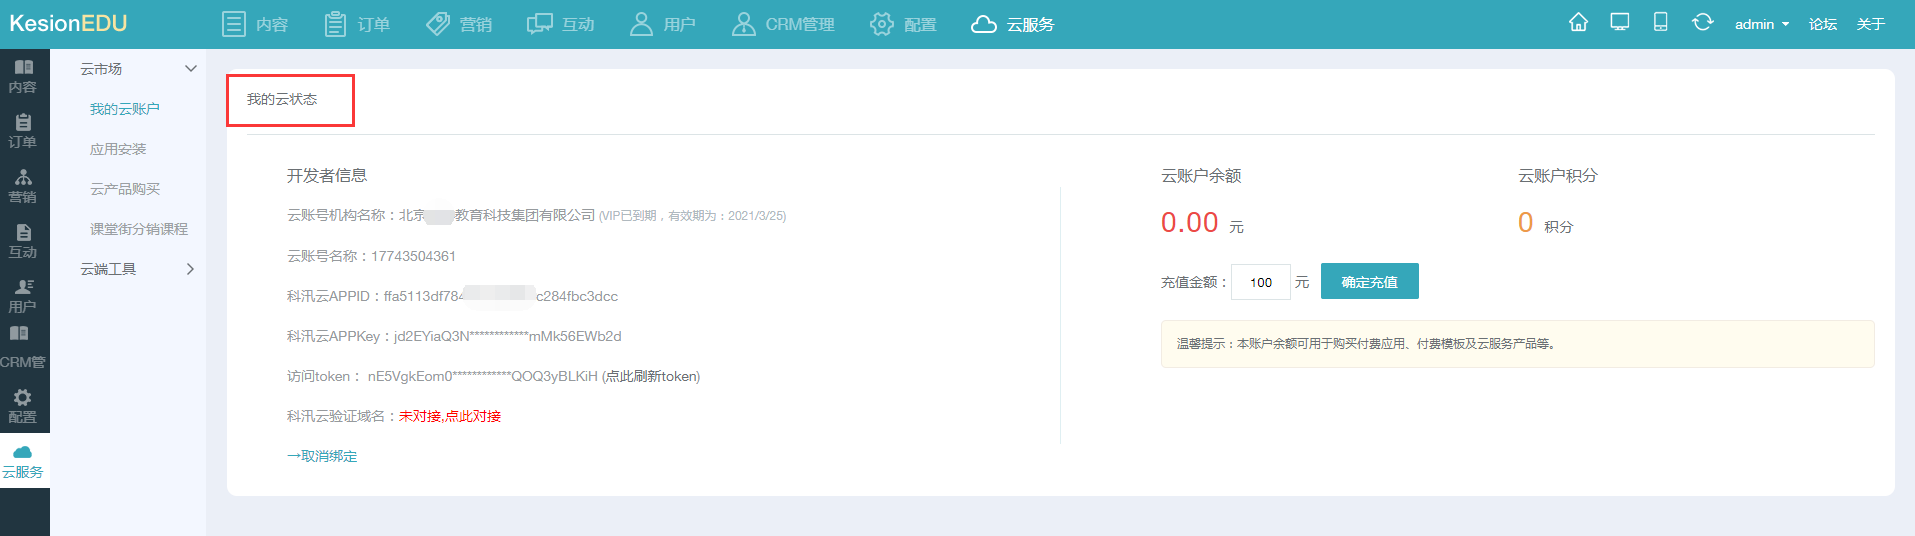
Task: Open 用户 in the left sidebar
Action: tap(23, 296)
